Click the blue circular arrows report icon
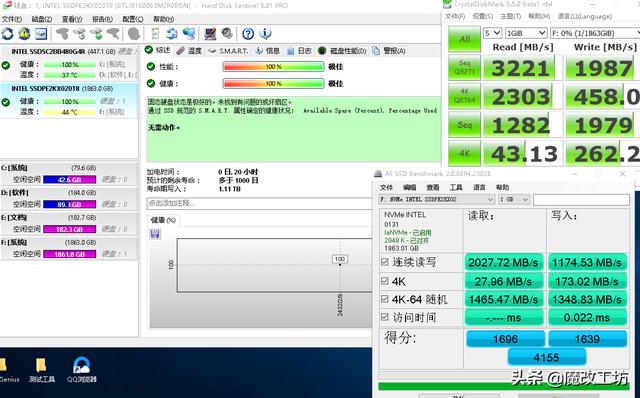The width and height of the screenshot is (640, 398). [x=172, y=34]
